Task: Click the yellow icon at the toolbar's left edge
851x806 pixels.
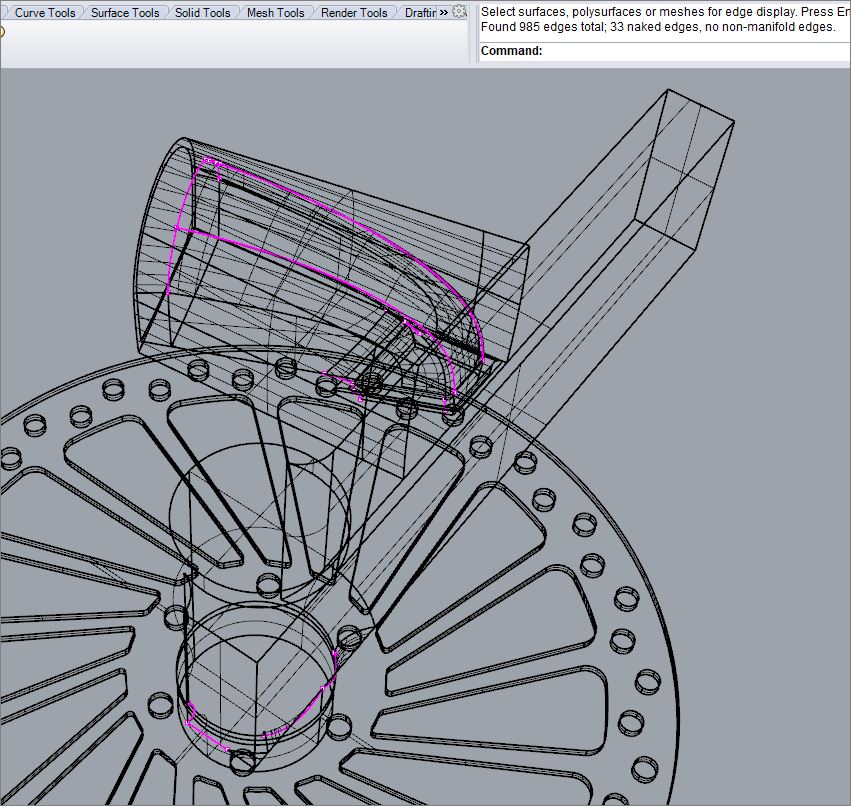Action: [x=2, y=31]
